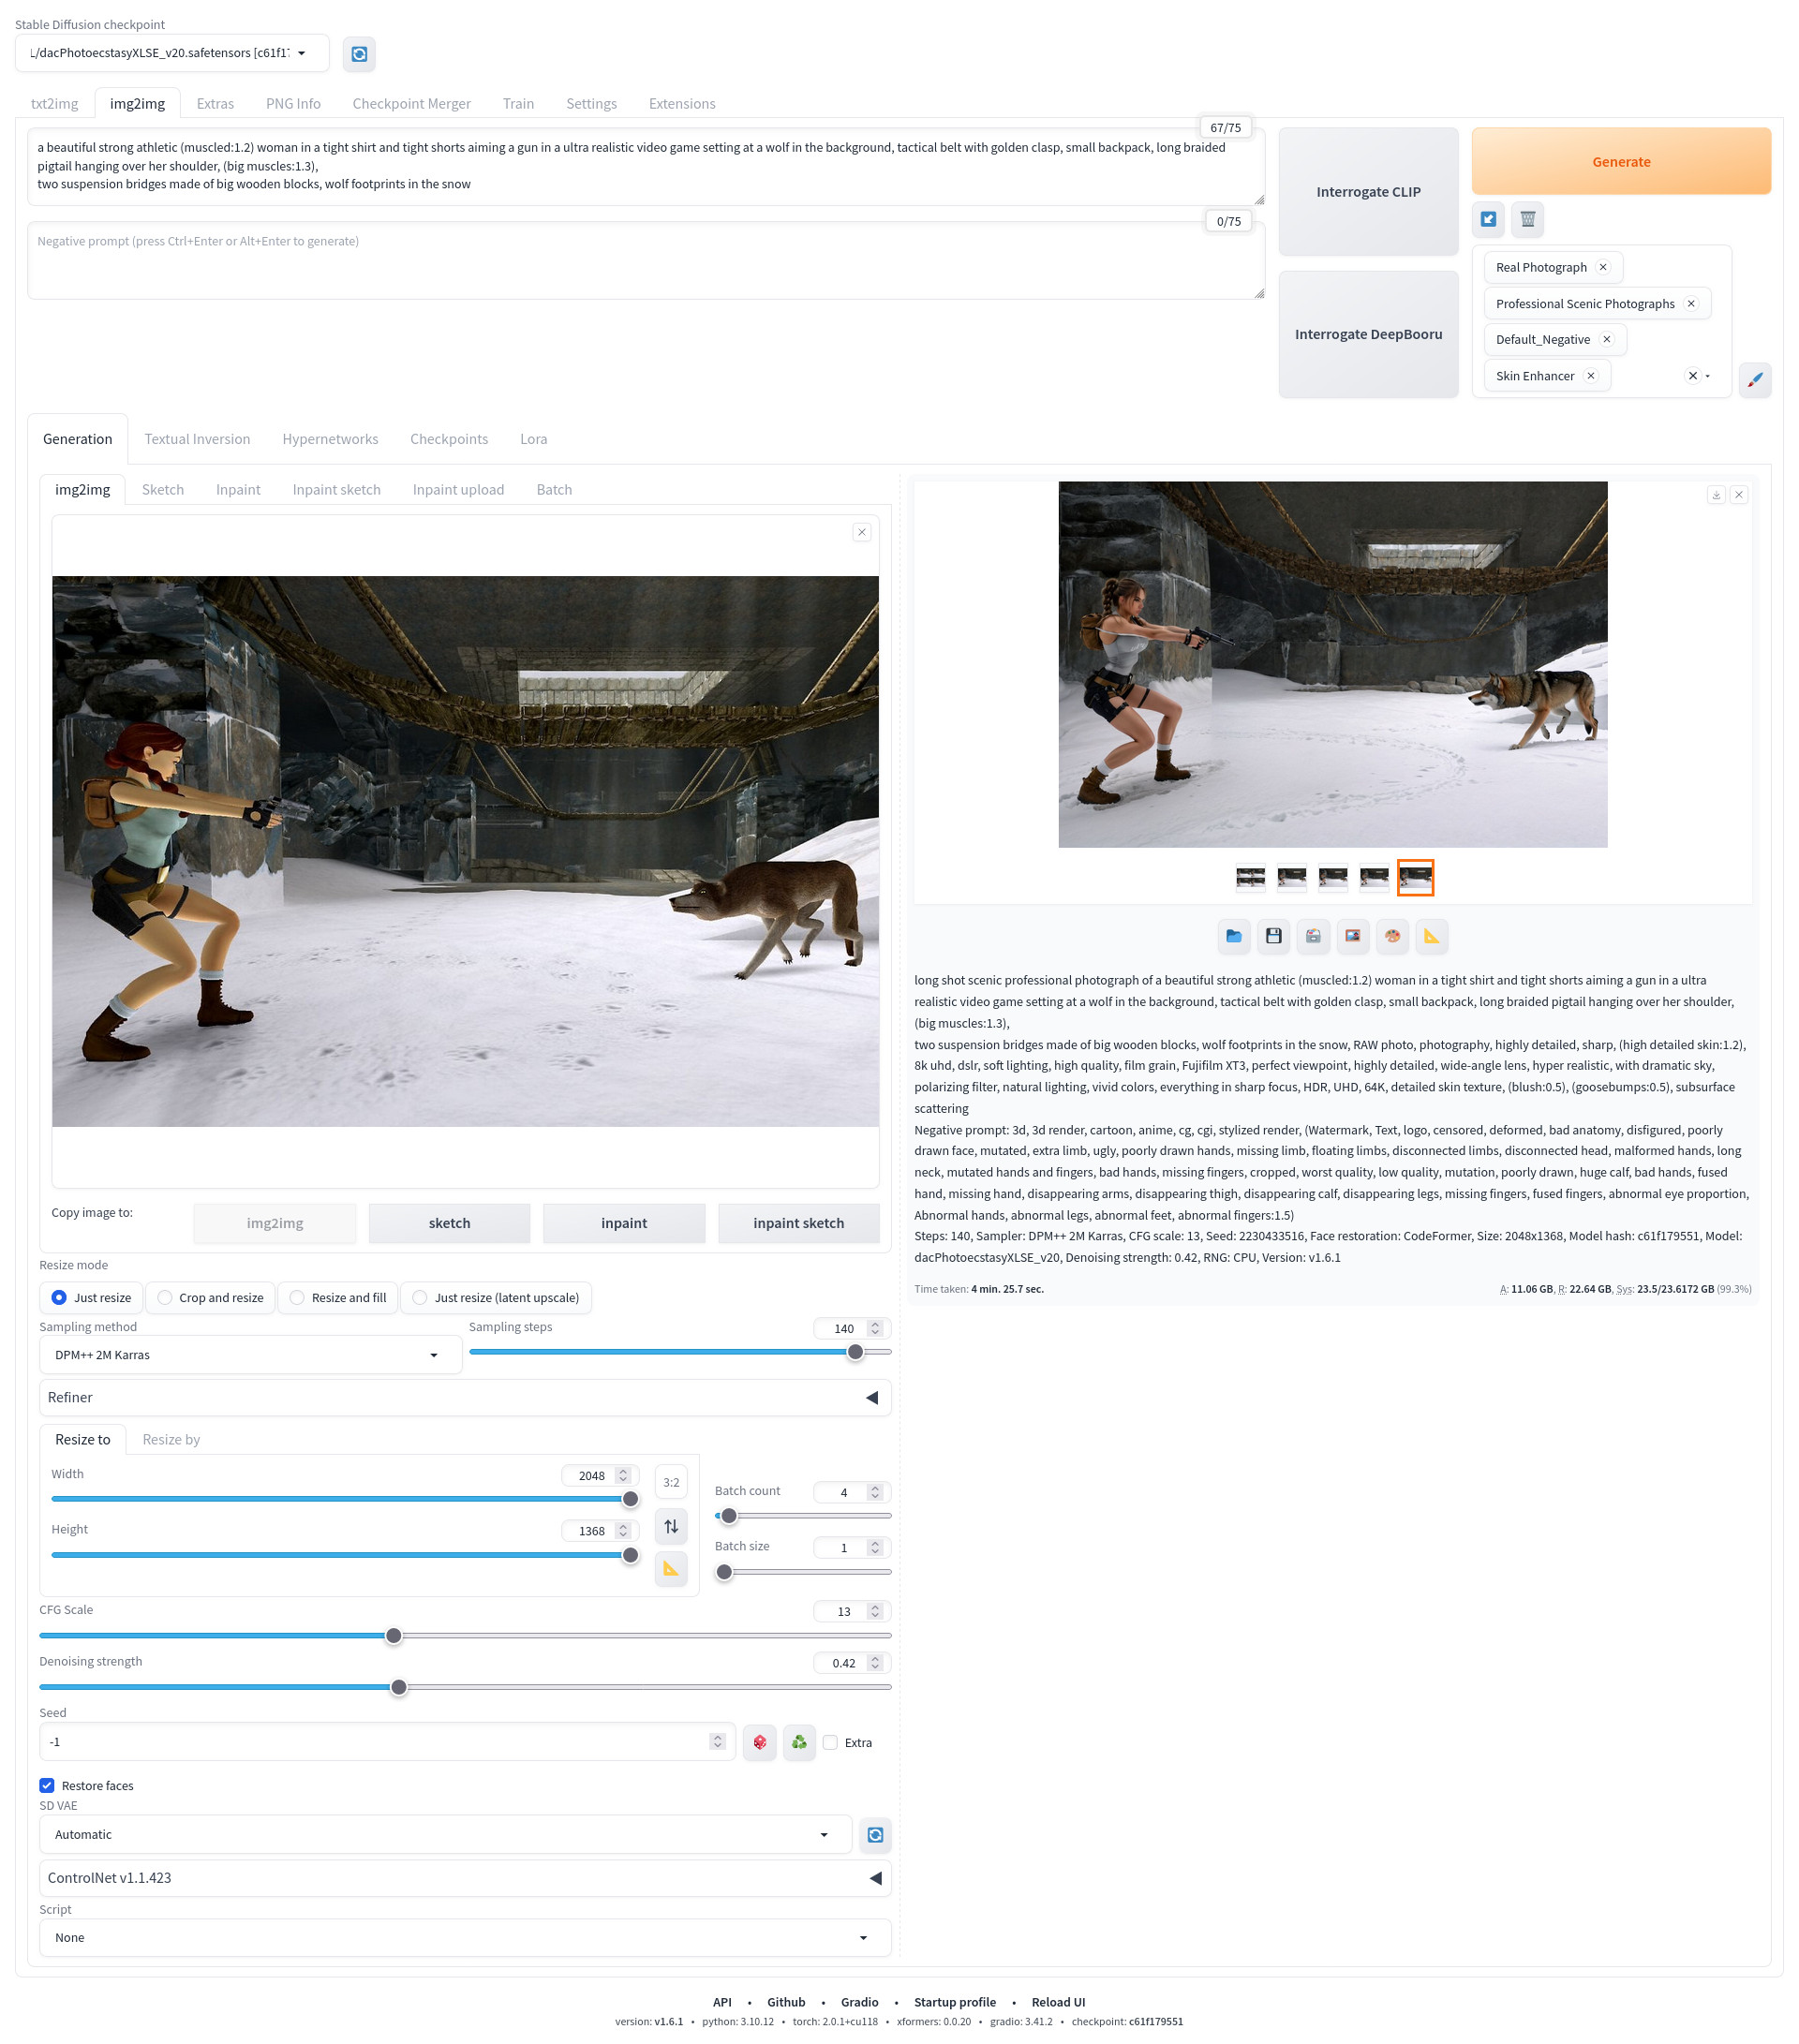
Task: Open the Extras tab
Action: 215,104
